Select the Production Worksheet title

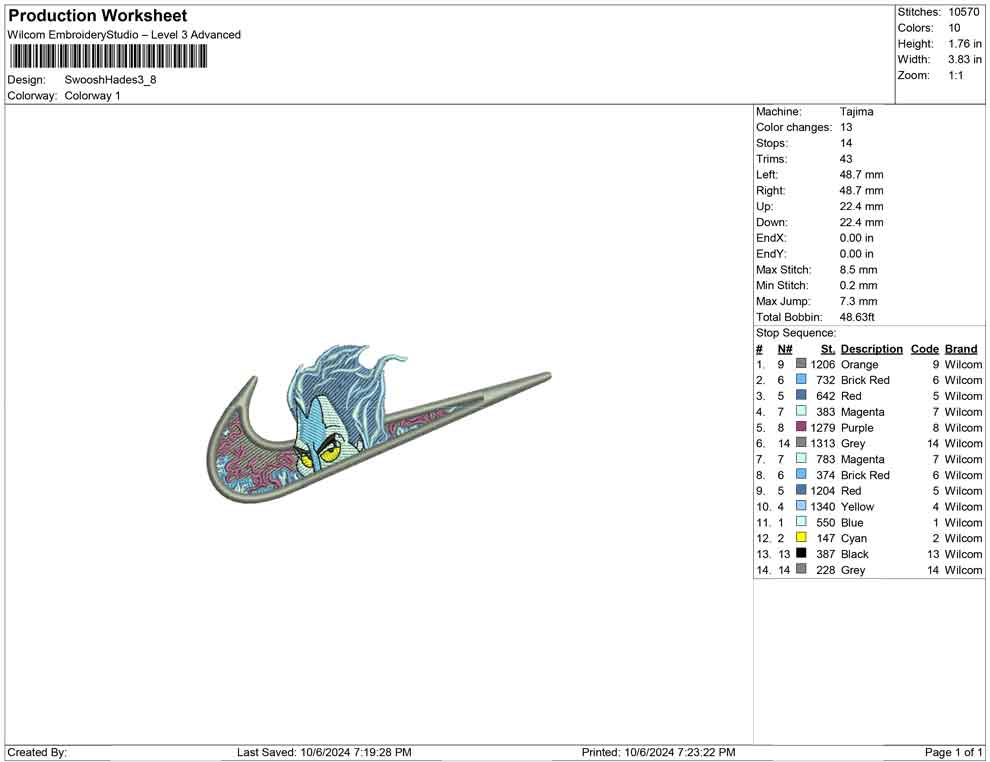pos(97,16)
